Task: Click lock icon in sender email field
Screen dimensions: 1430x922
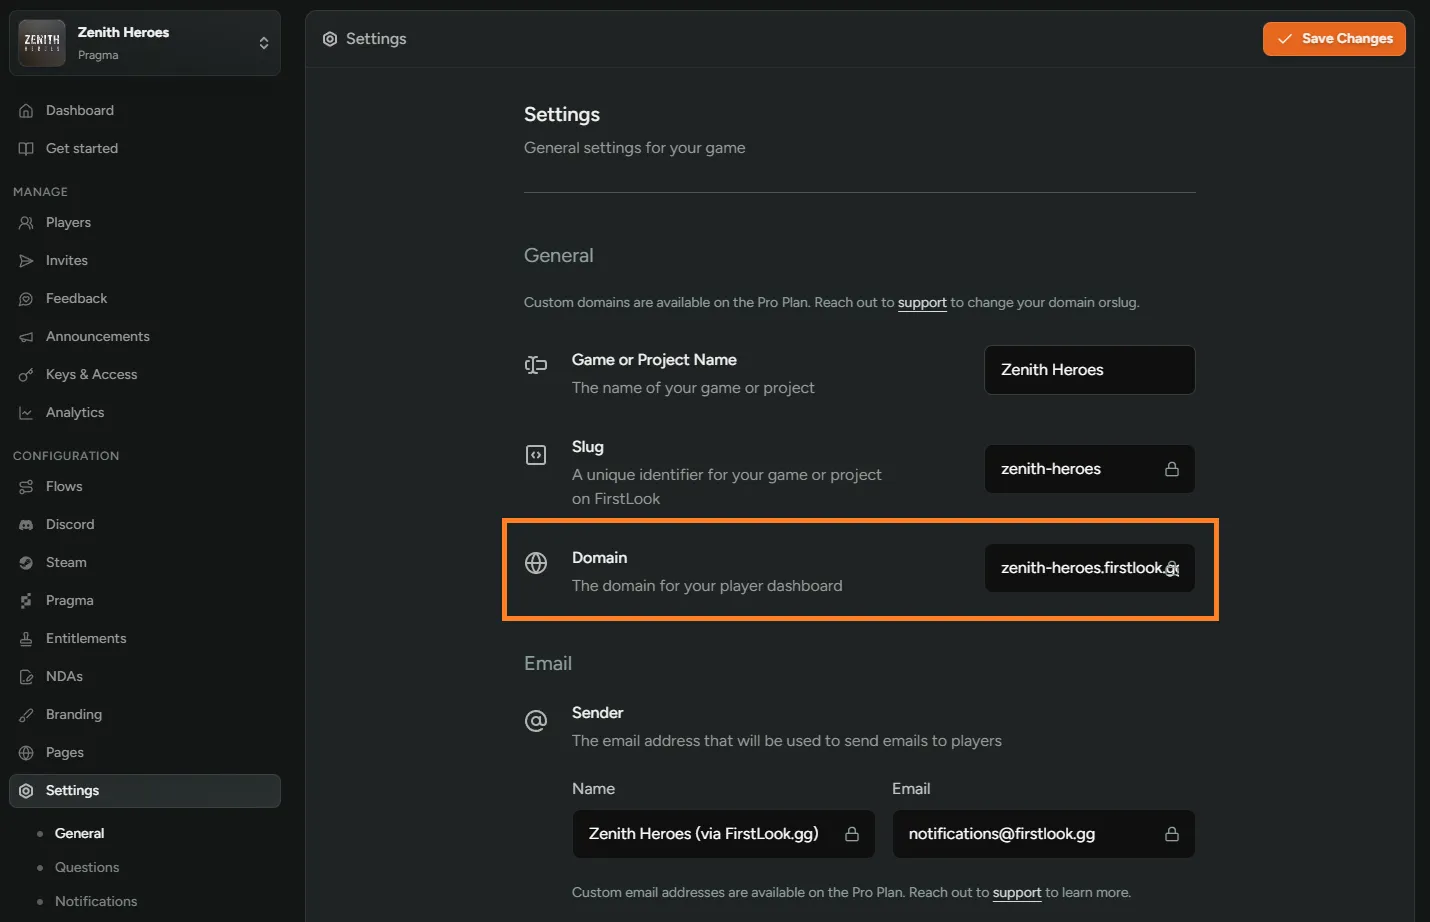Action: point(1171,834)
